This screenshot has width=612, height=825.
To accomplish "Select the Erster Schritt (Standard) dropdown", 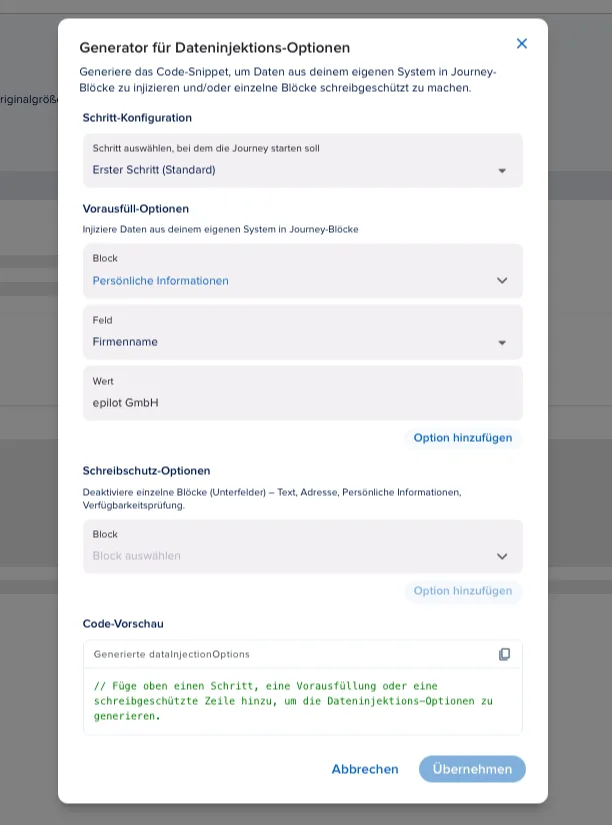I will (x=303, y=160).
